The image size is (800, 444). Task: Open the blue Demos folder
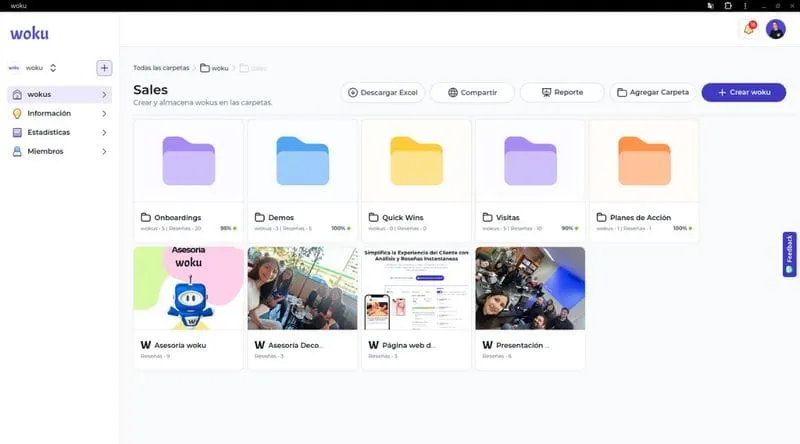point(303,161)
